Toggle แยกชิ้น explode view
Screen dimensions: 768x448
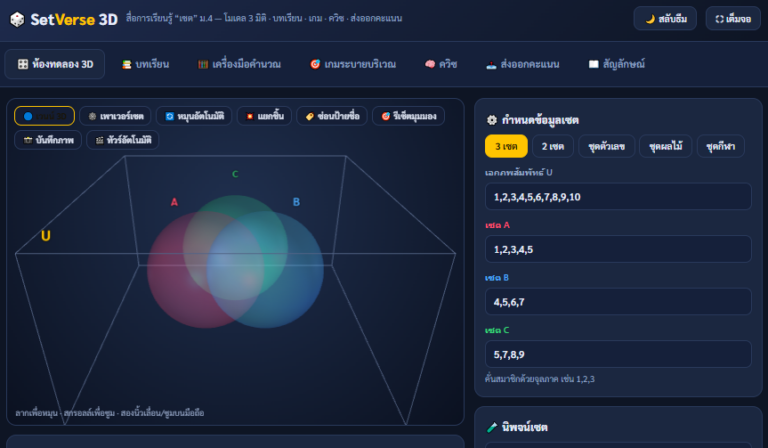click(x=264, y=116)
